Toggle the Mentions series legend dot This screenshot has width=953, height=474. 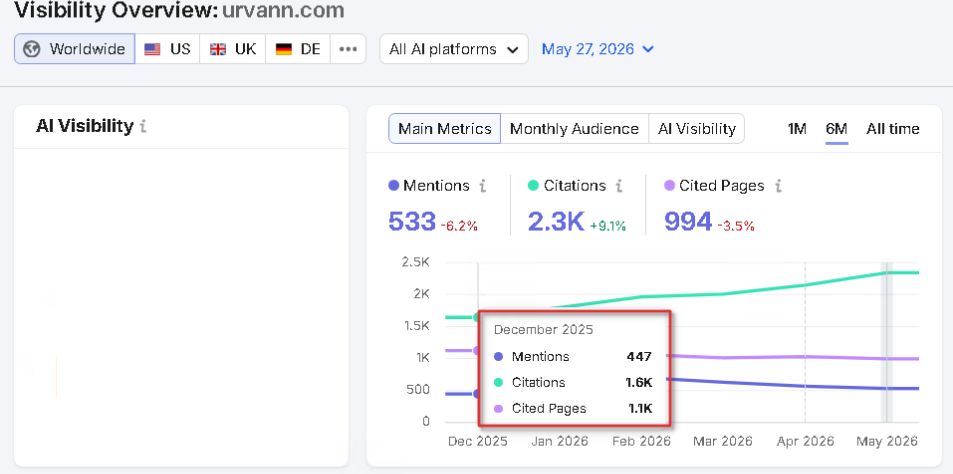pos(393,186)
